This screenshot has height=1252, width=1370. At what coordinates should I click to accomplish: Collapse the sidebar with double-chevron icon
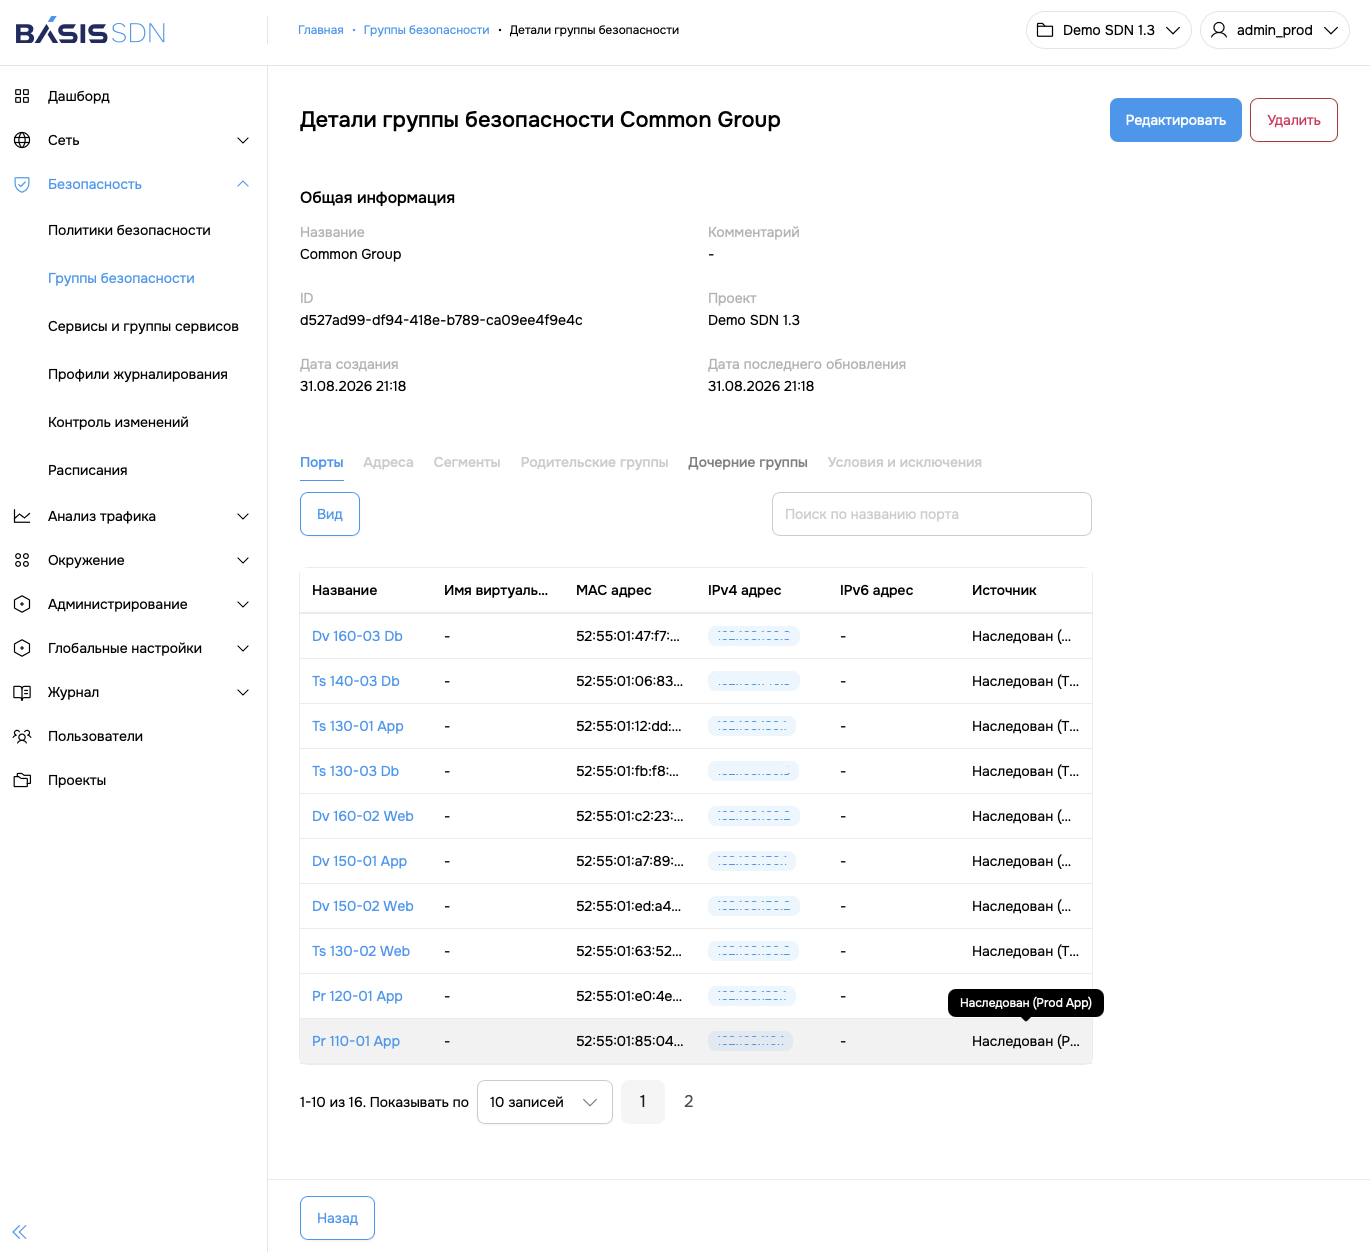tap(20, 1232)
